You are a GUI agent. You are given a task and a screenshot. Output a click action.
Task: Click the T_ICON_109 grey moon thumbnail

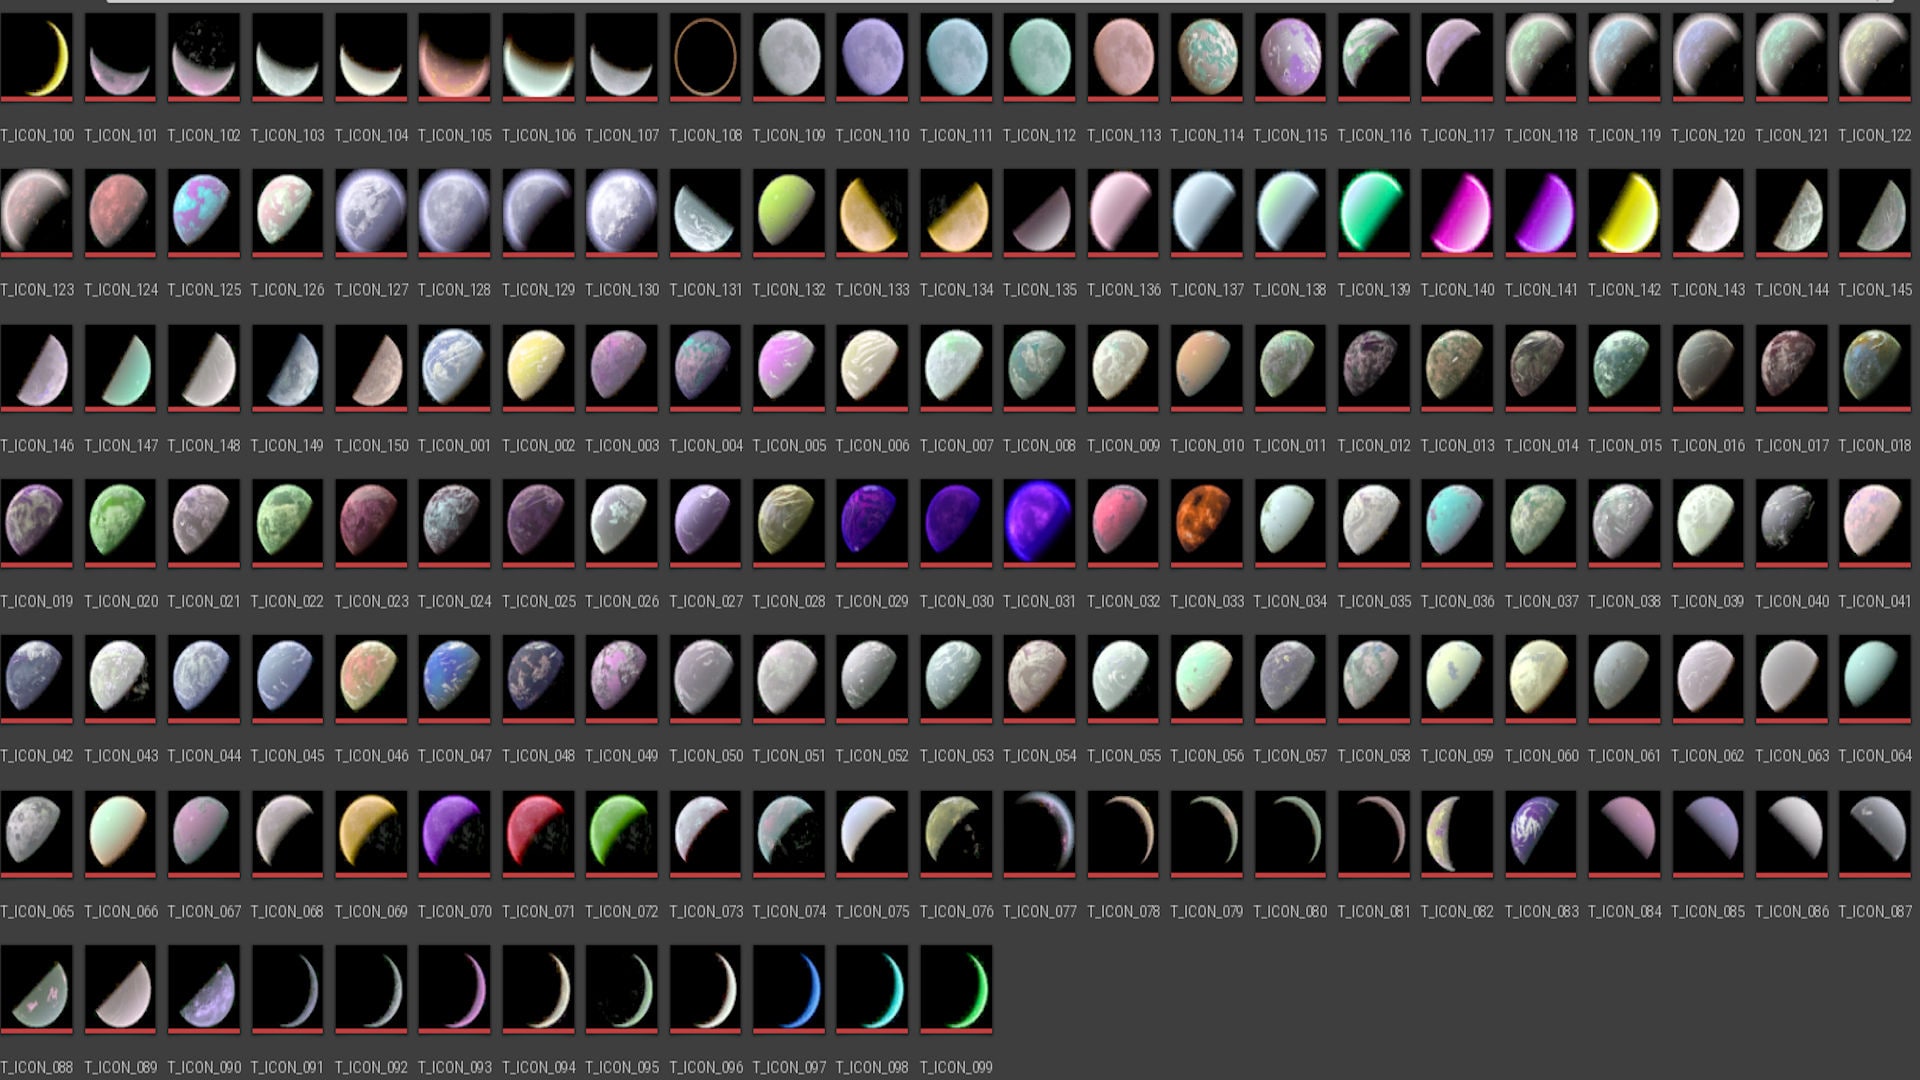tap(789, 56)
